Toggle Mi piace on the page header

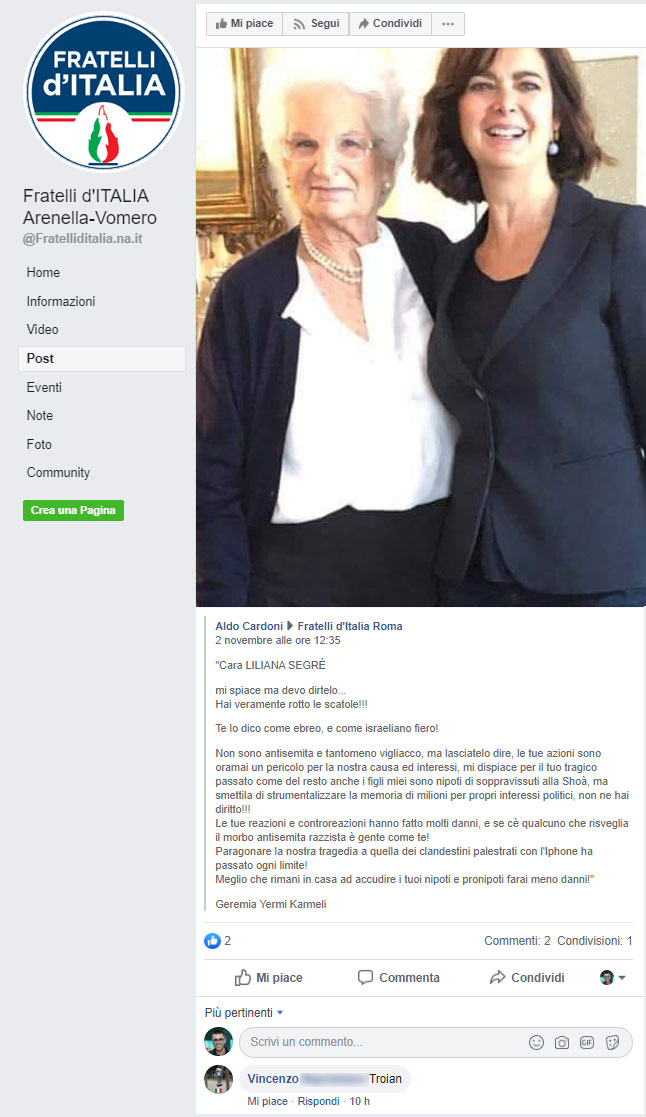tap(244, 24)
